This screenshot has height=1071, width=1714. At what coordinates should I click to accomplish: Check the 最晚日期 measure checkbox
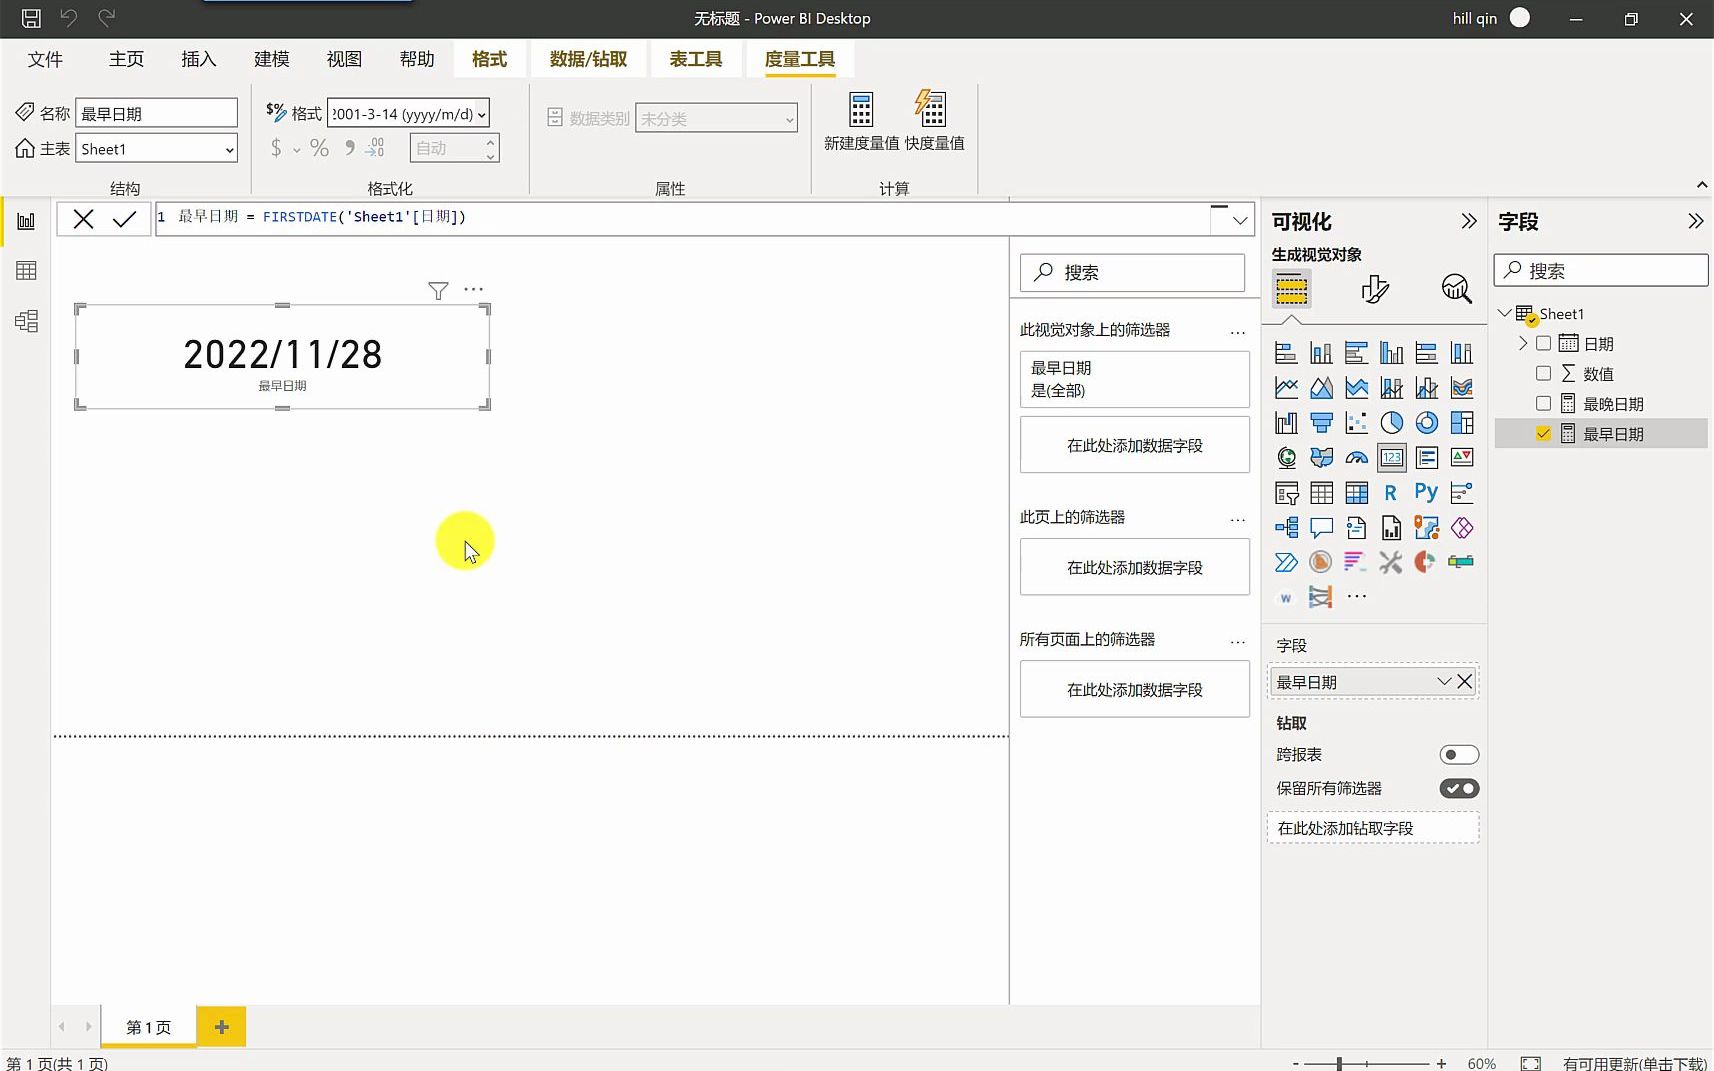pyautogui.click(x=1543, y=404)
